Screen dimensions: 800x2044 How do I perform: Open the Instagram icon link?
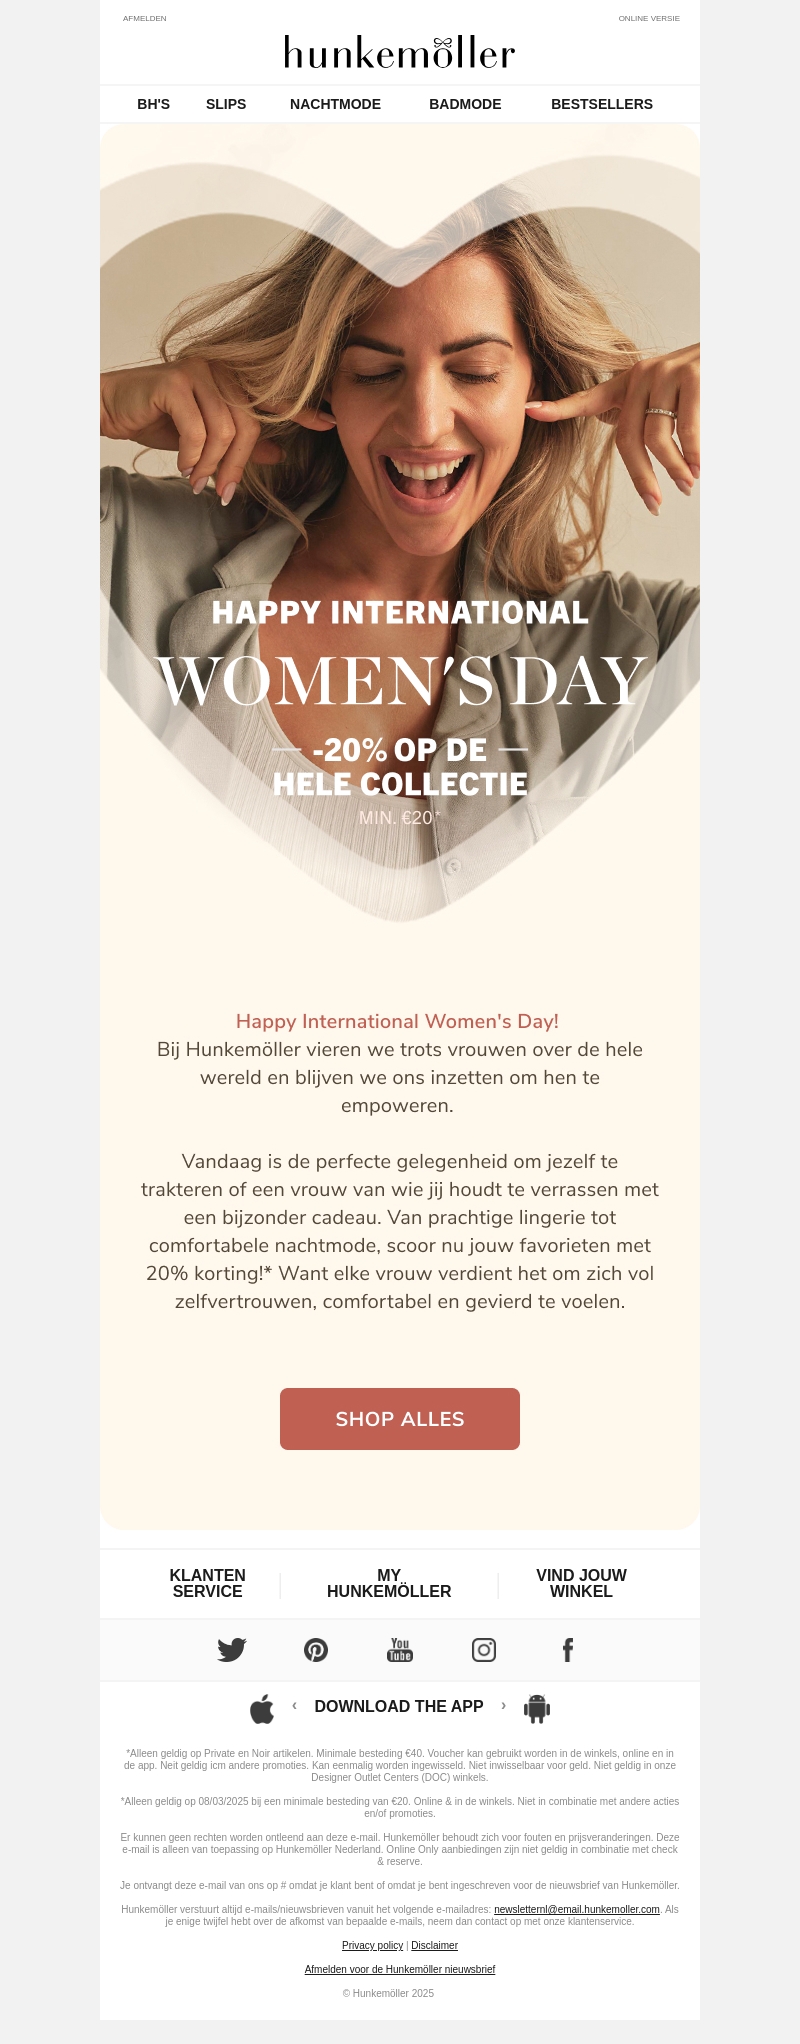[484, 1650]
